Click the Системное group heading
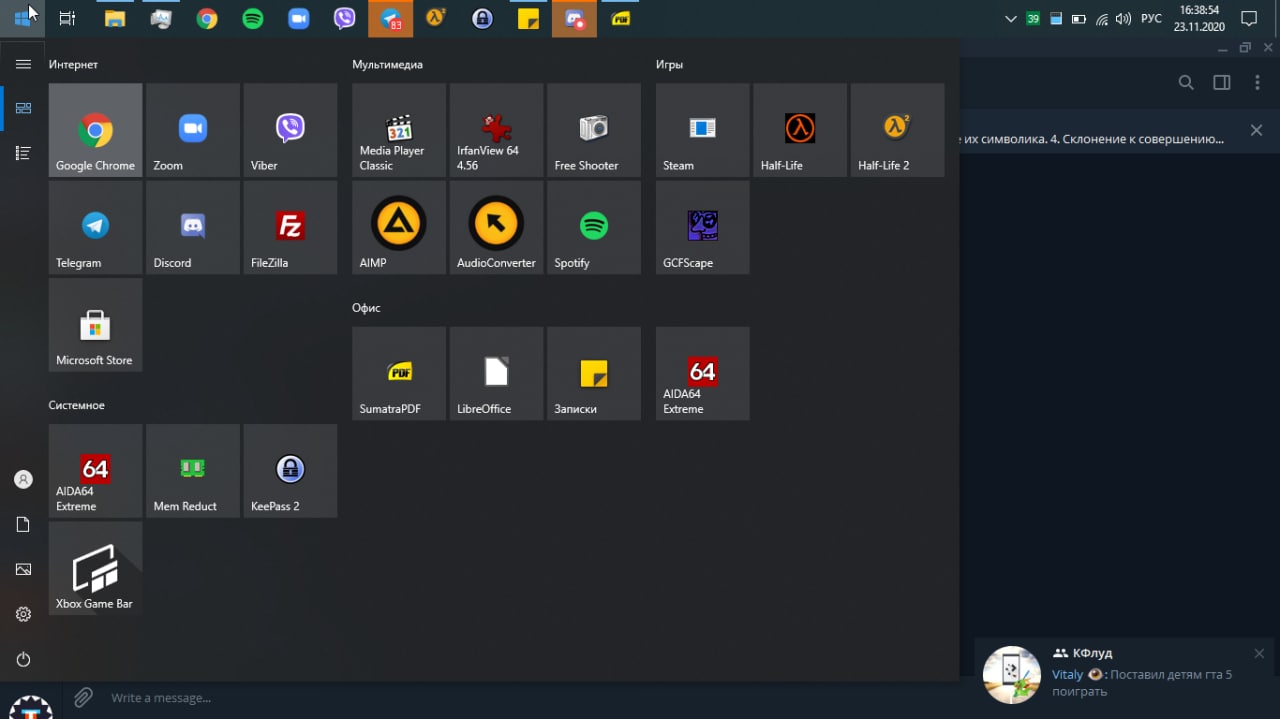The height and width of the screenshot is (719, 1280). click(x=76, y=406)
